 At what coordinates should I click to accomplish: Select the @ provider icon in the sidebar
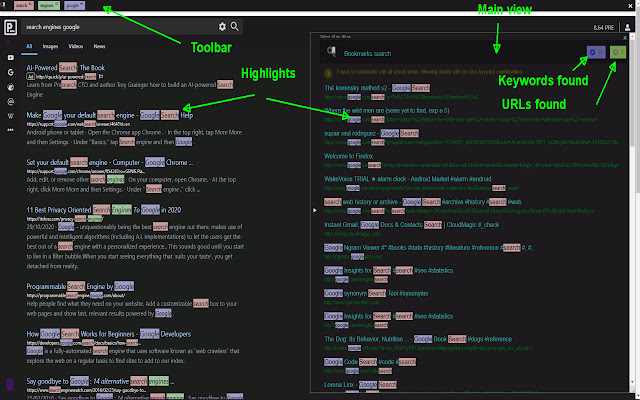11,102
